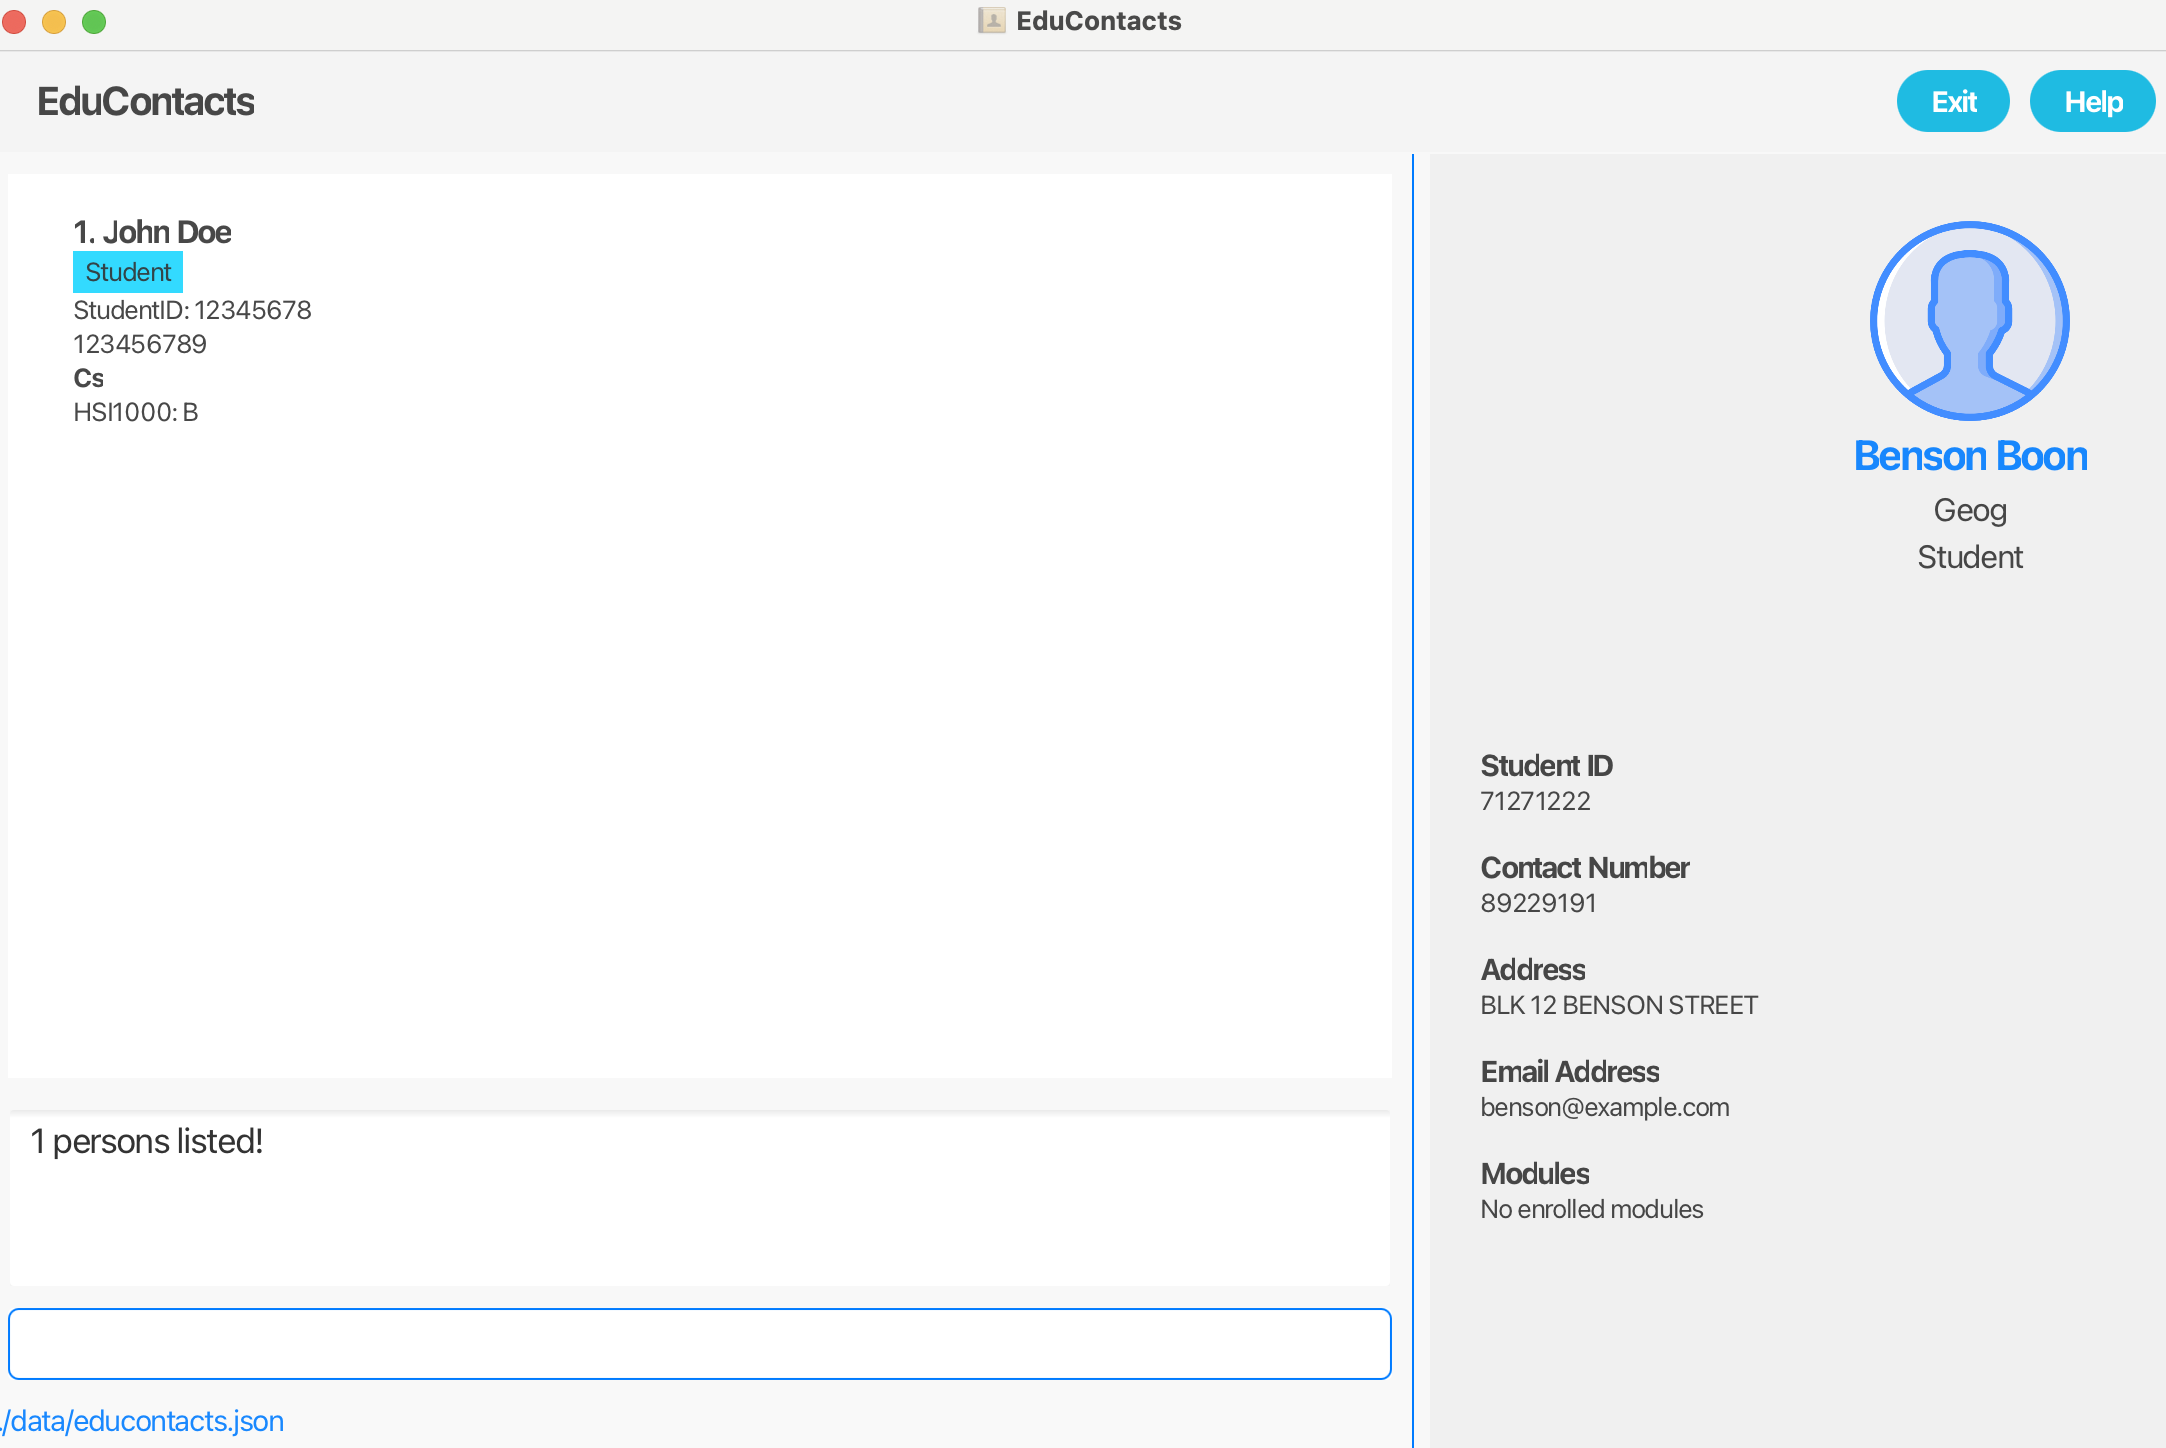The image size is (2166, 1448).
Task: Click the green window zoom button
Action: 94,21
